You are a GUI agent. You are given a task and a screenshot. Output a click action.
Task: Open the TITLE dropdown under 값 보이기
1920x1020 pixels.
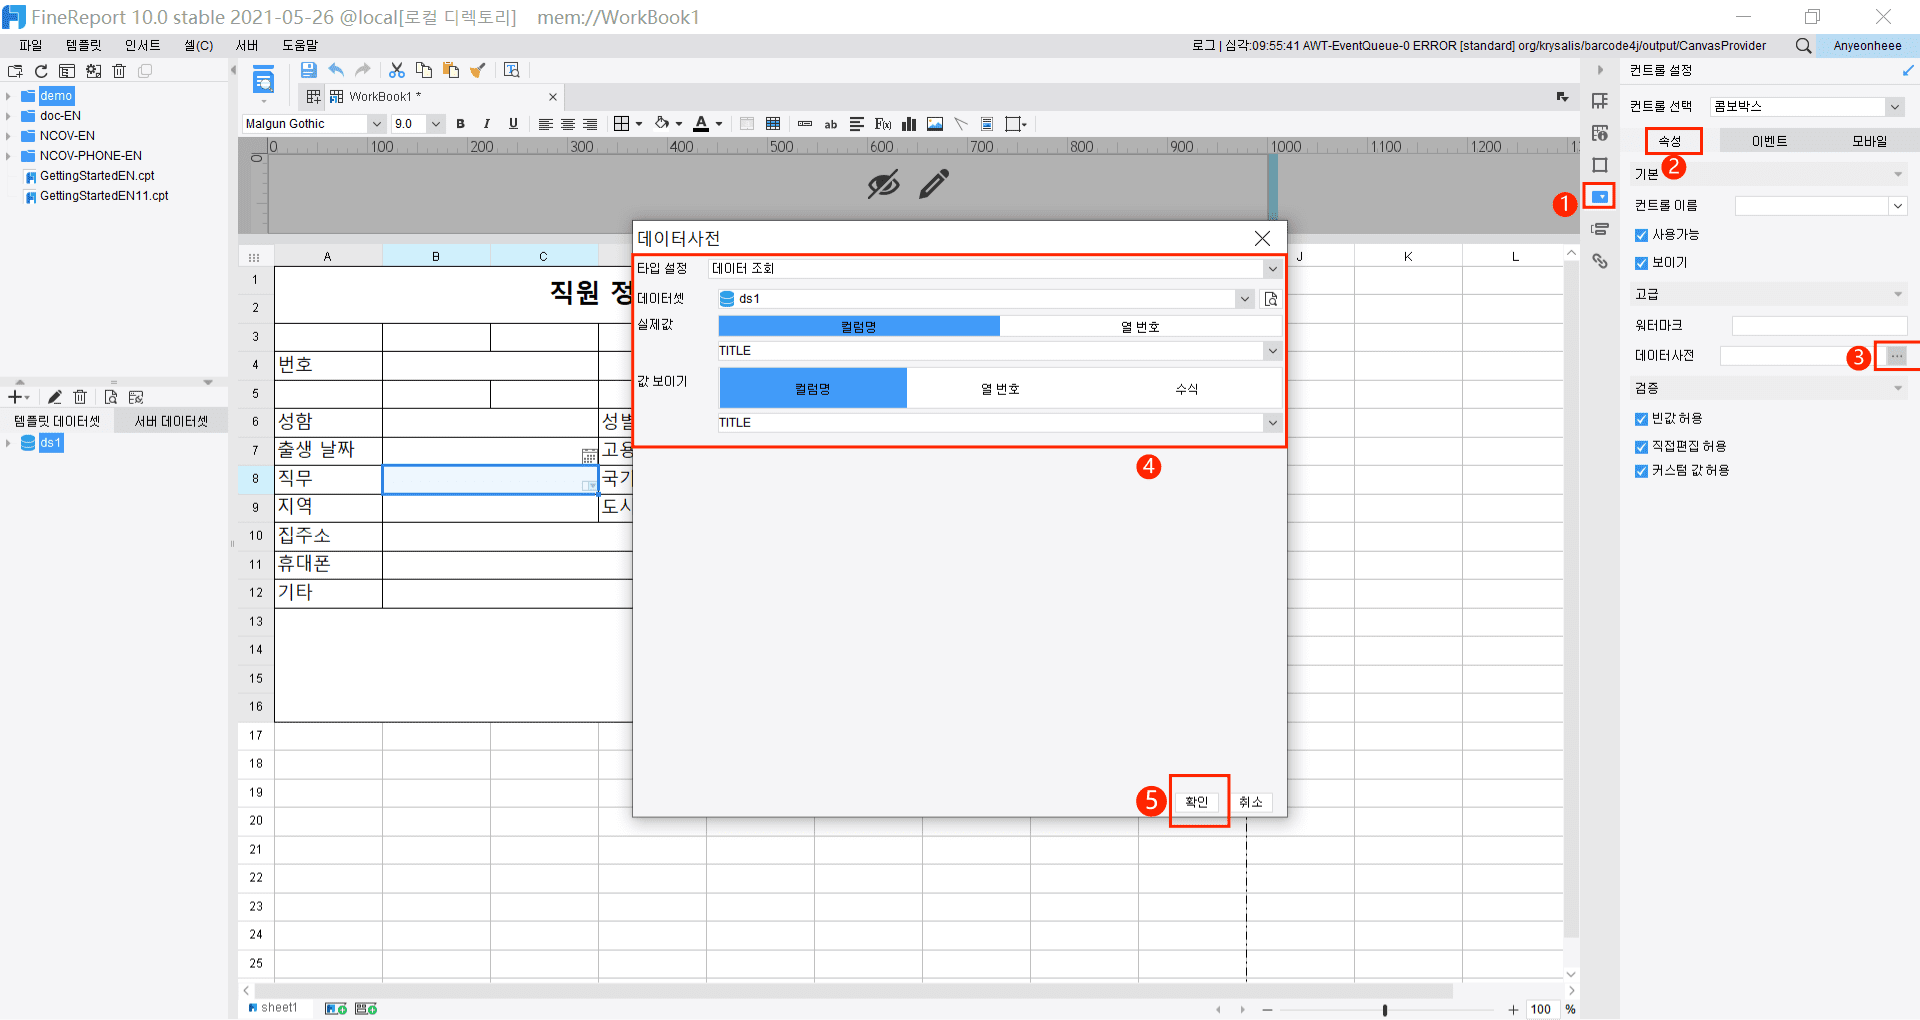coord(1272,423)
